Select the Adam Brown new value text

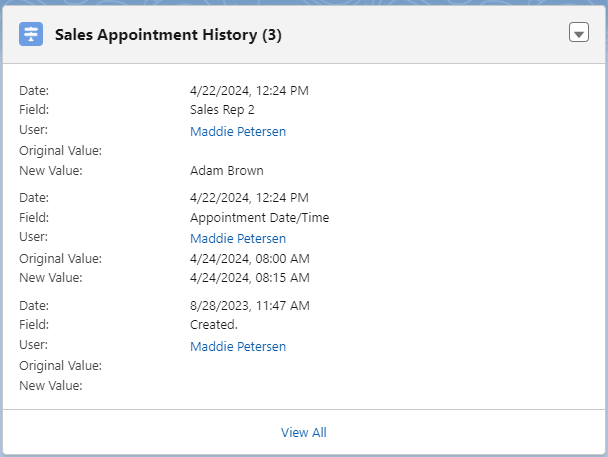click(x=226, y=171)
